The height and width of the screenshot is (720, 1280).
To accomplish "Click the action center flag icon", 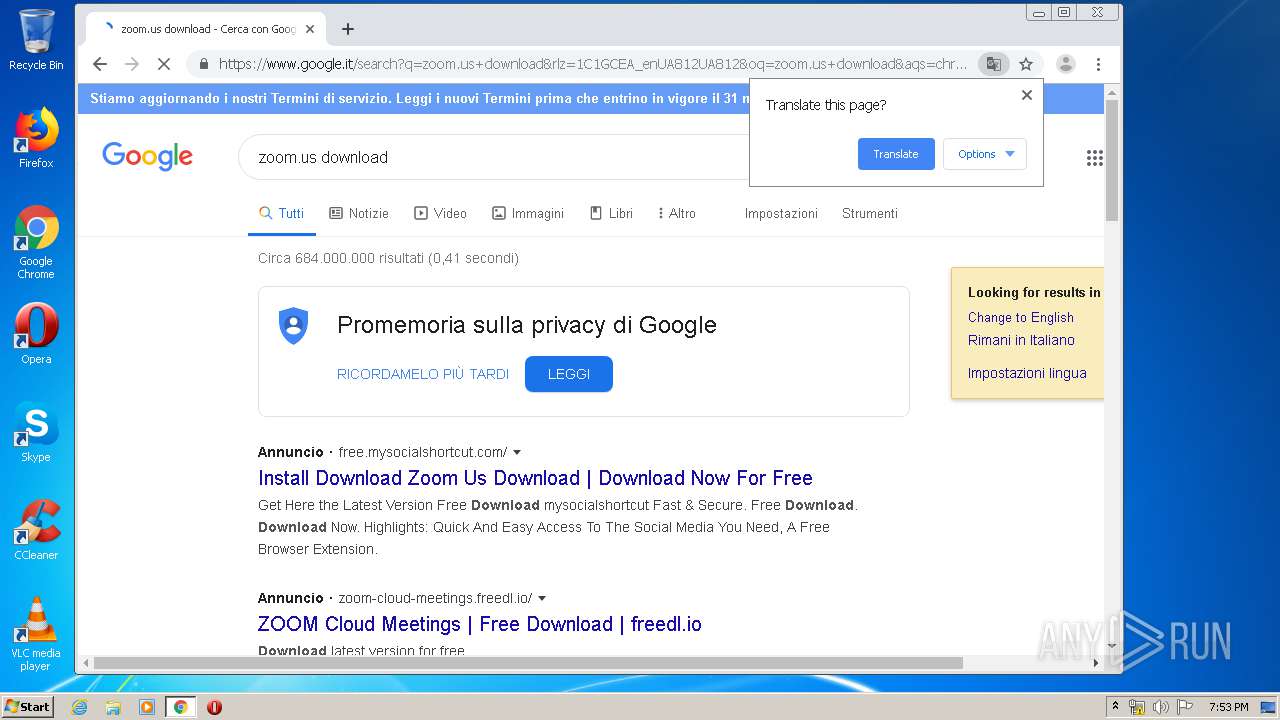I will (x=1184, y=707).
